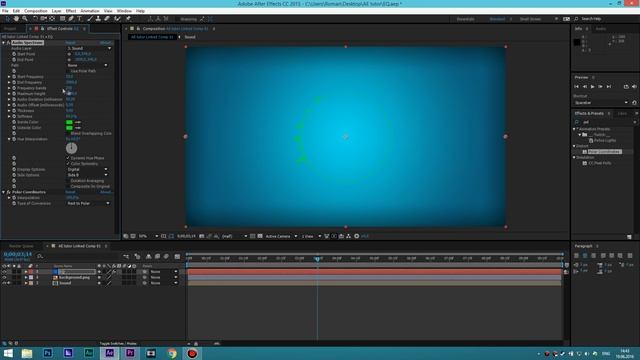This screenshot has width=640, height=360.
Task: Toggle stopwatch for Maximum Height
Action: point(14,94)
